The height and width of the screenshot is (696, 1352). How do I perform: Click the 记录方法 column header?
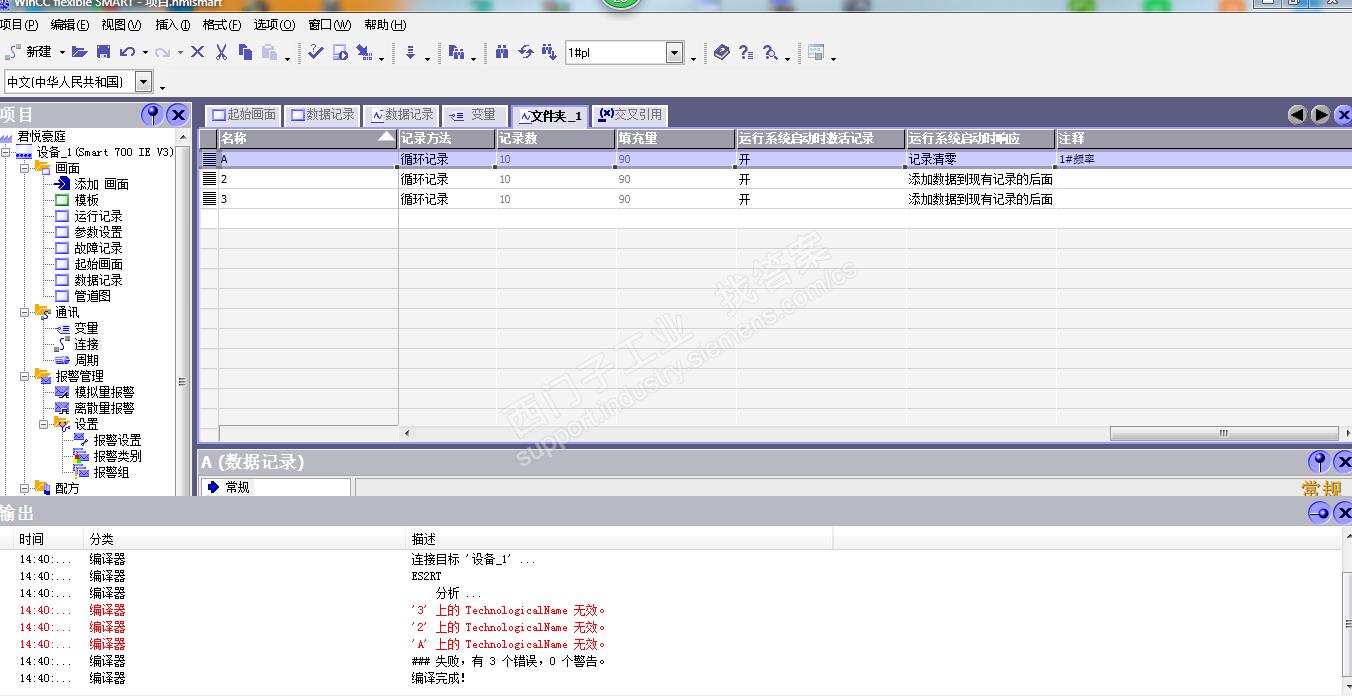click(x=446, y=138)
